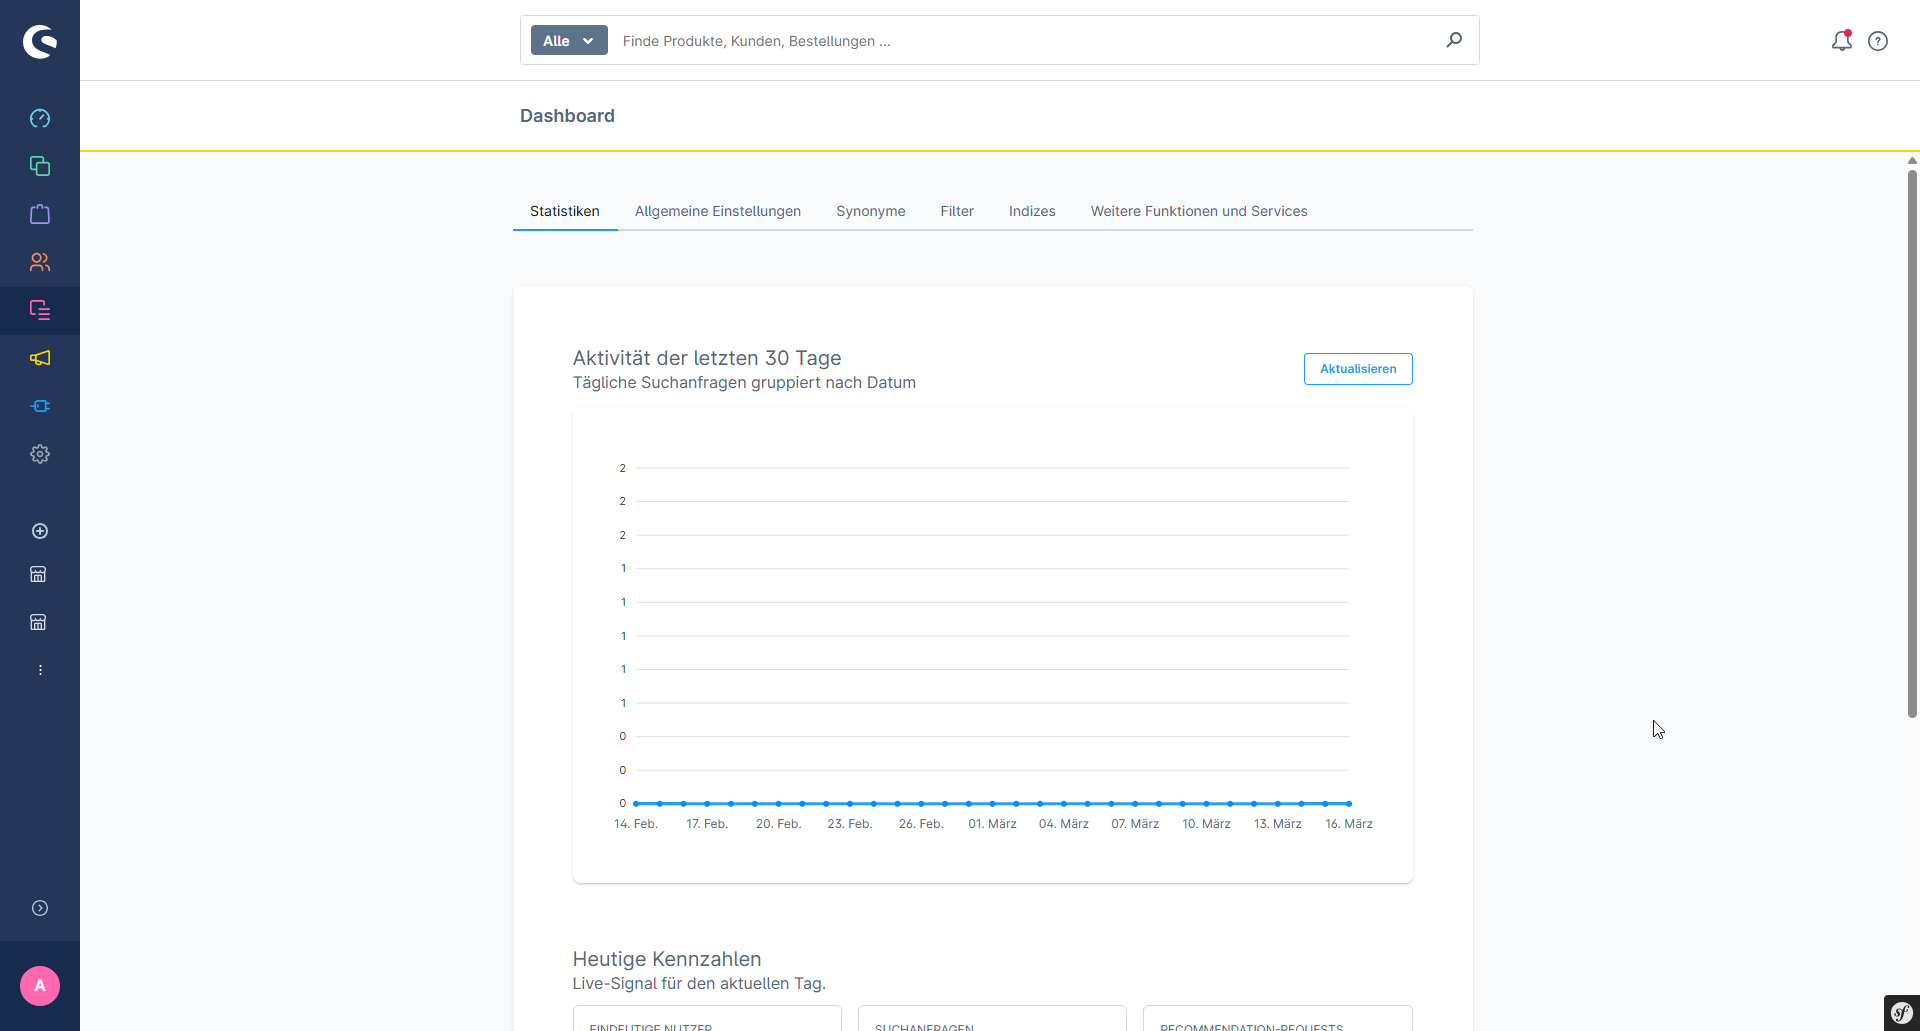1920x1031 pixels.
Task: Switch to the Synonyme tab
Action: [870, 211]
